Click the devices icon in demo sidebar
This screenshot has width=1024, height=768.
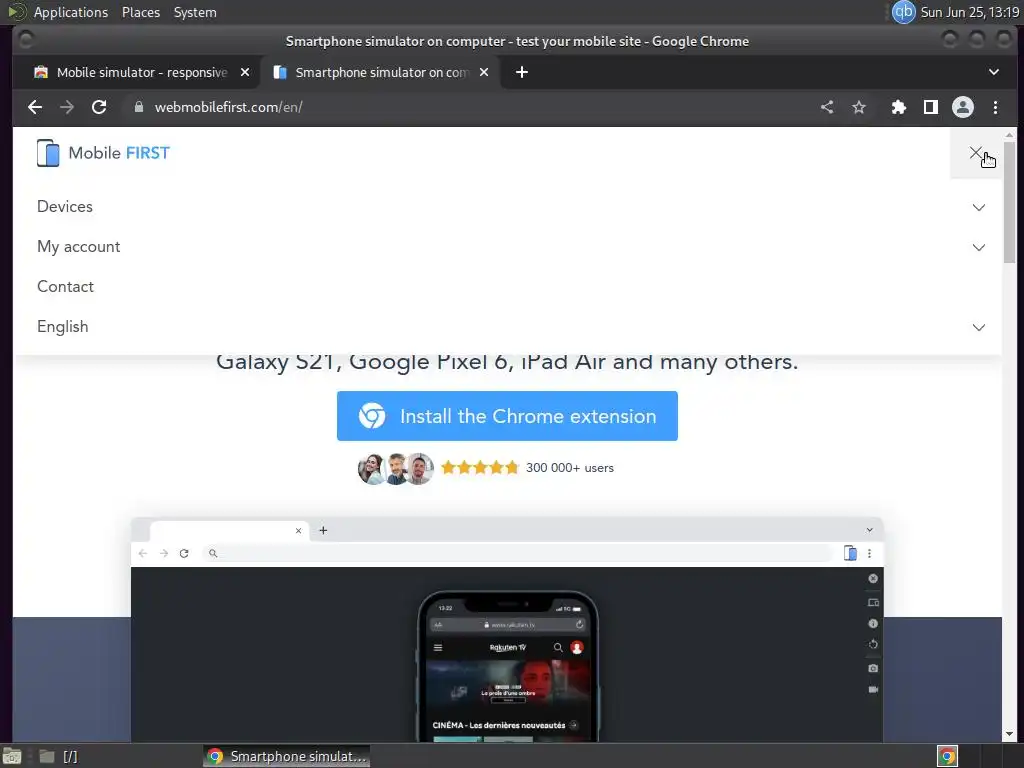click(873, 602)
